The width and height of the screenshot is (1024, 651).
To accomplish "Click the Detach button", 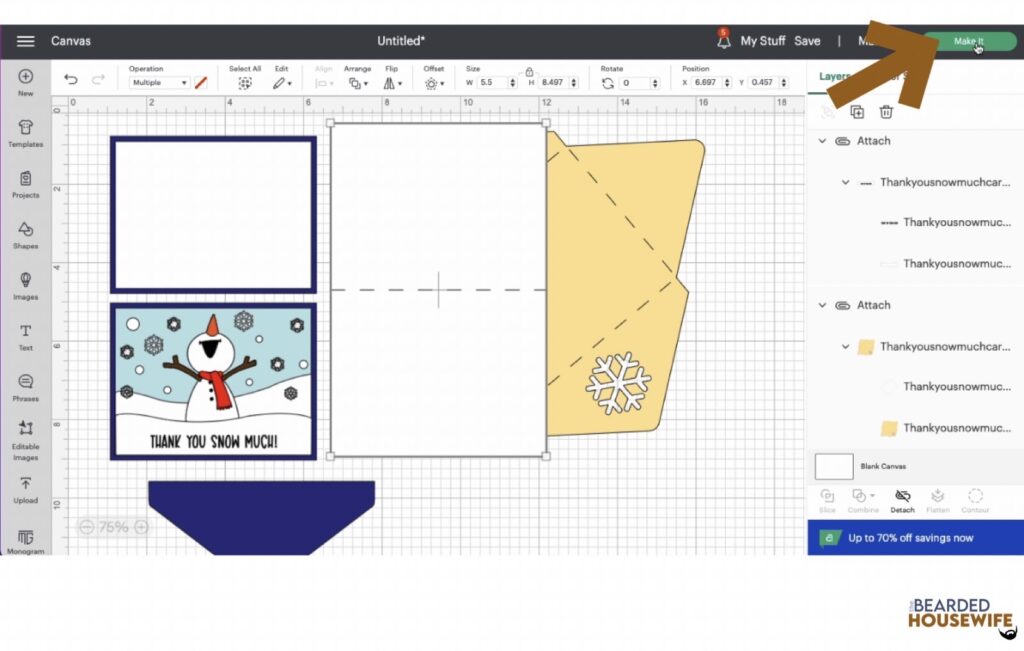I will pos(903,501).
